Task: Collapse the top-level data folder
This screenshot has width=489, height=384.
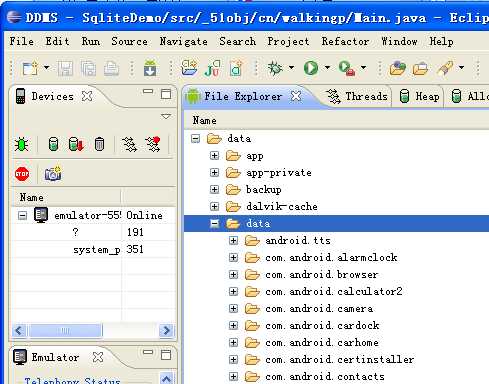Action: pyautogui.click(x=196, y=138)
